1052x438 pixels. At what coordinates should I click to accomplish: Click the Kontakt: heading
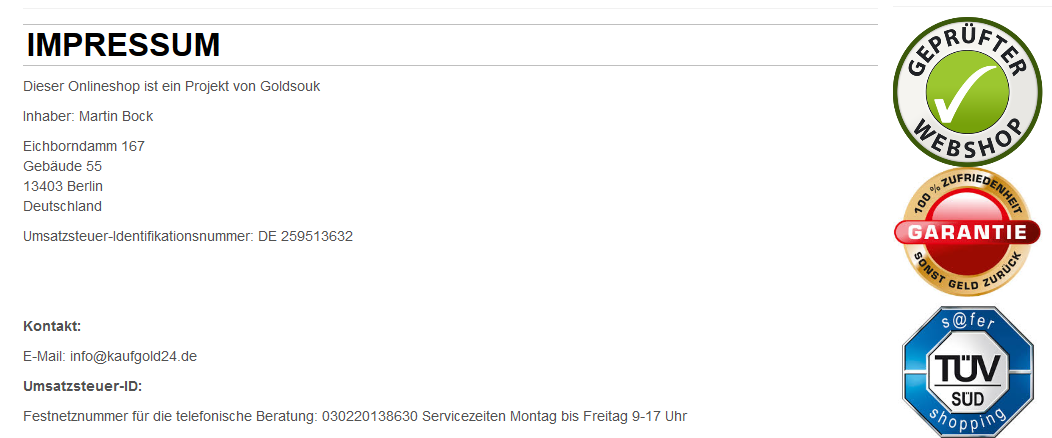[x=52, y=327]
